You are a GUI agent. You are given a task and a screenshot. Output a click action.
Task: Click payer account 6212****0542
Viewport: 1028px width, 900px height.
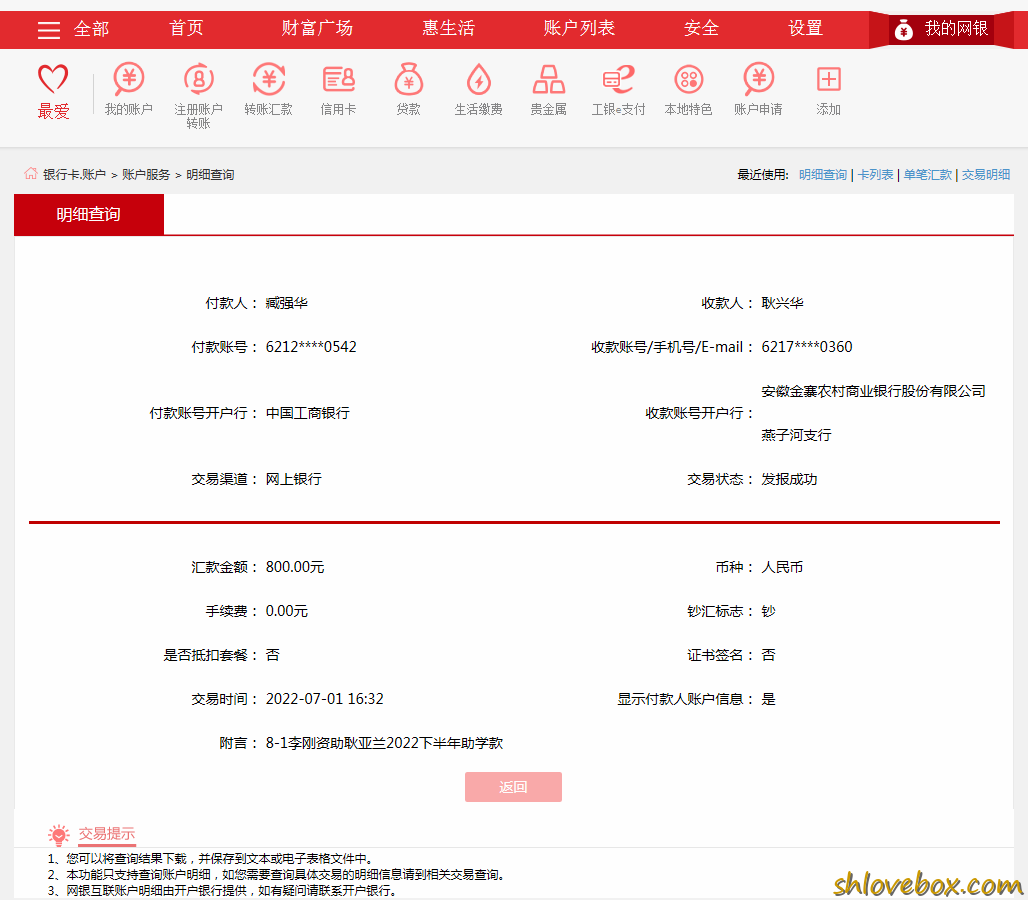pos(311,347)
